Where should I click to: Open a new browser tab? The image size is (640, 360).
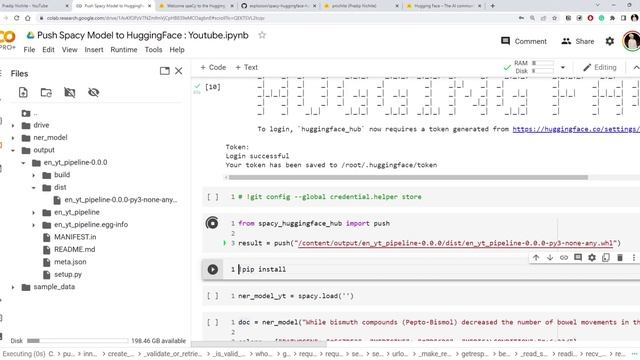tap(493, 6)
